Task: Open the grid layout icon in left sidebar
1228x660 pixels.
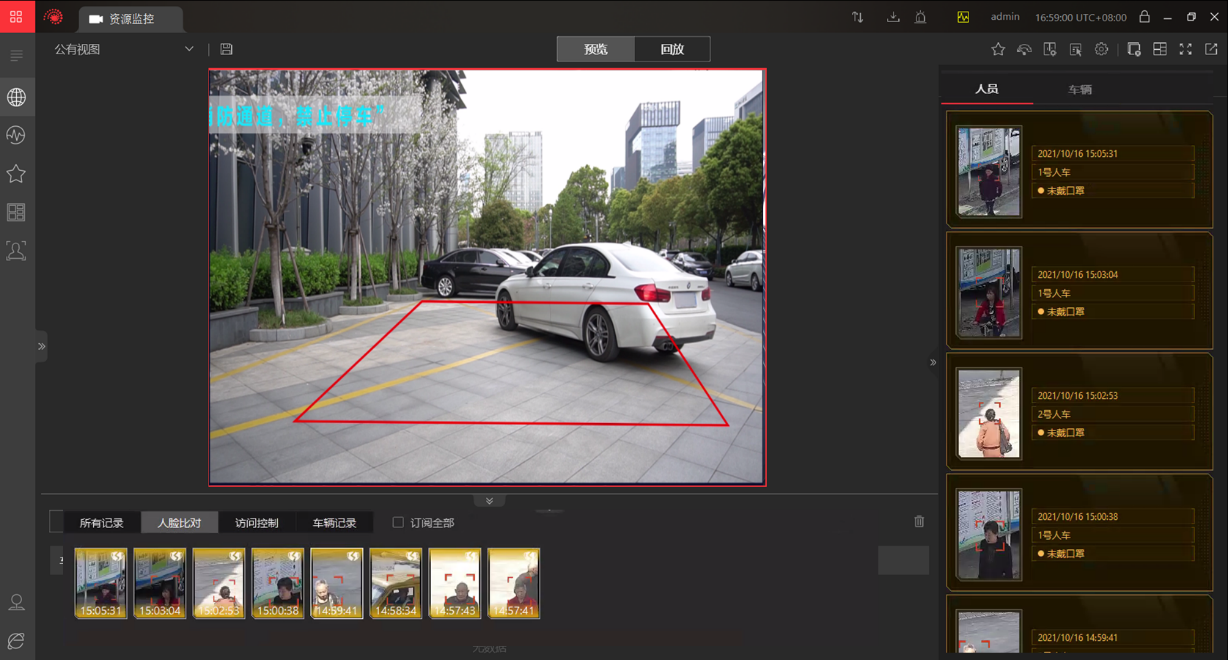Action: [16, 212]
